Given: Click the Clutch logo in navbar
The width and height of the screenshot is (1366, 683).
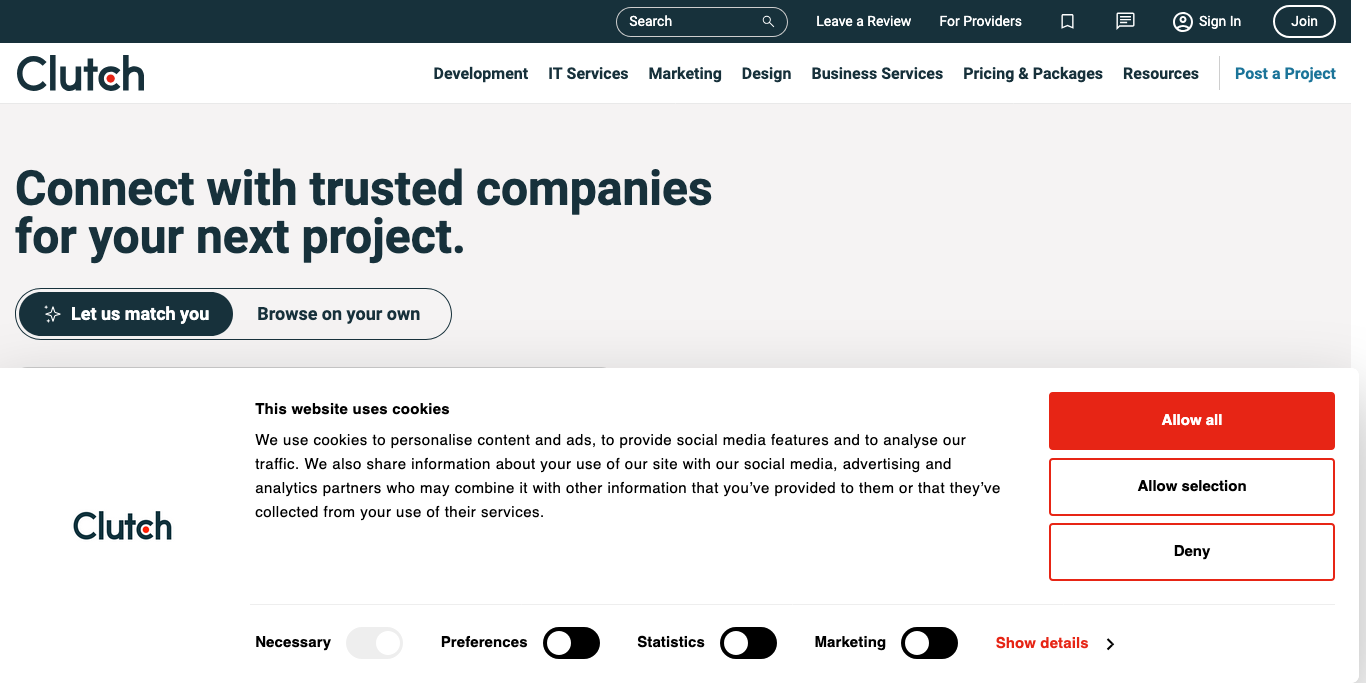Looking at the screenshot, I should [81, 73].
